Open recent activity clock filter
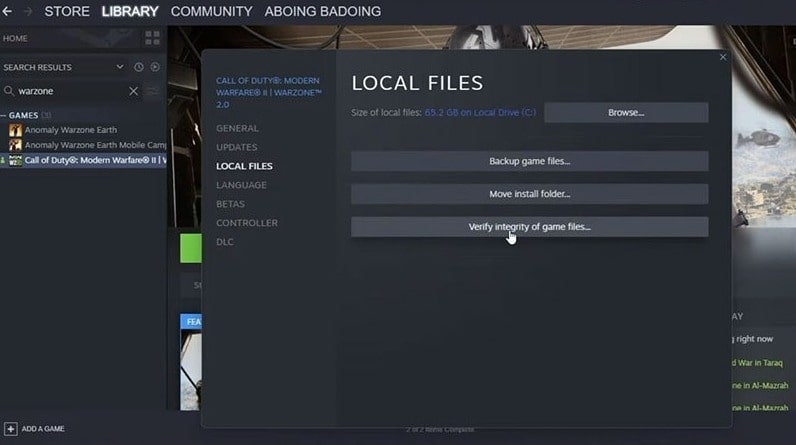The width and height of the screenshot is (796, 445). tap(139, 67)
